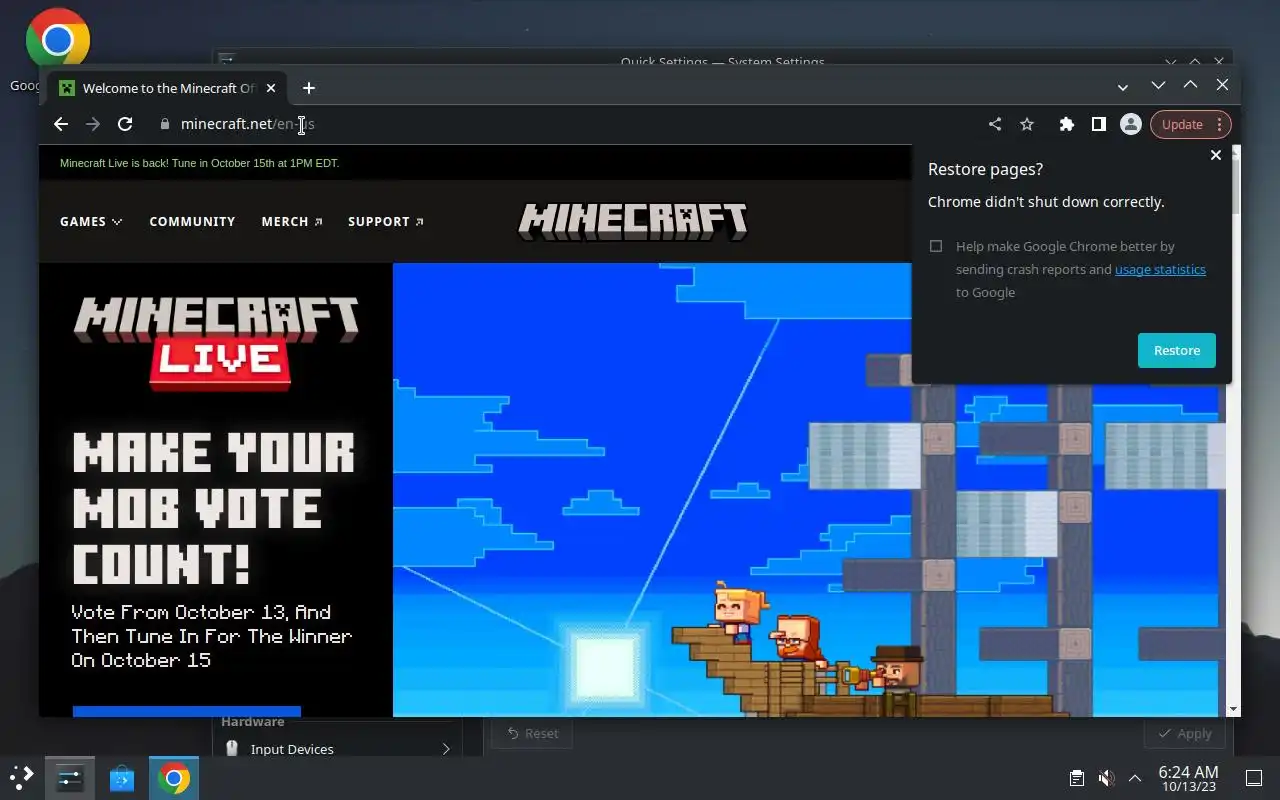Expand Input Devices in System Settings
The width and height of the screenshot is (1280, 800).
pyautogui.click(x=446, y=749)
